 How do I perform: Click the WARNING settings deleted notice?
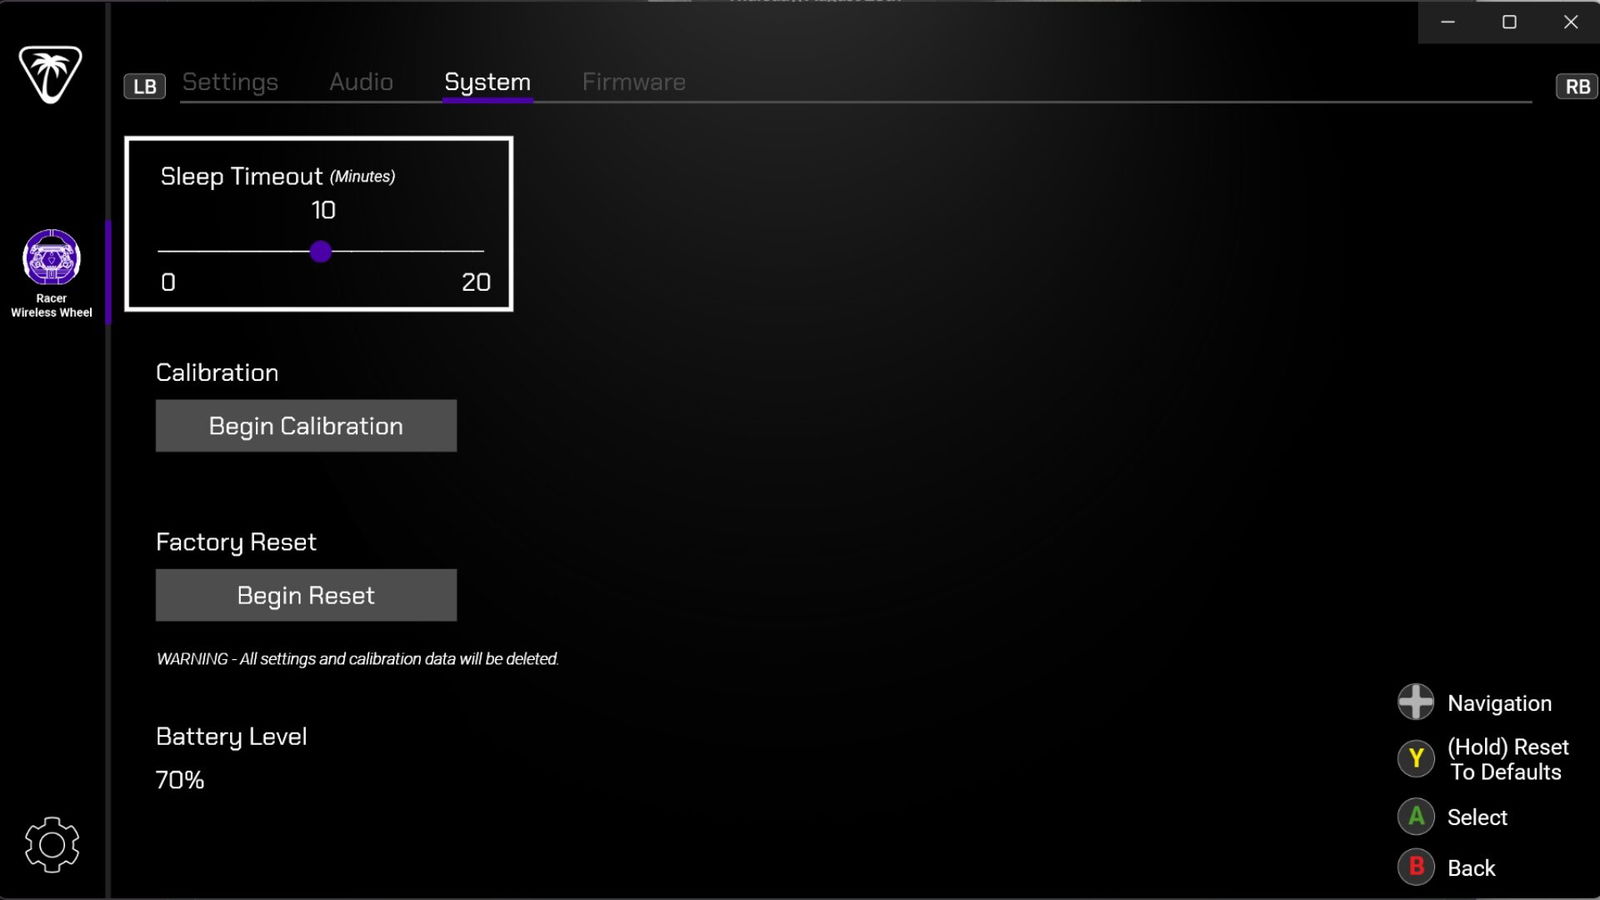[x=357, y=659]
